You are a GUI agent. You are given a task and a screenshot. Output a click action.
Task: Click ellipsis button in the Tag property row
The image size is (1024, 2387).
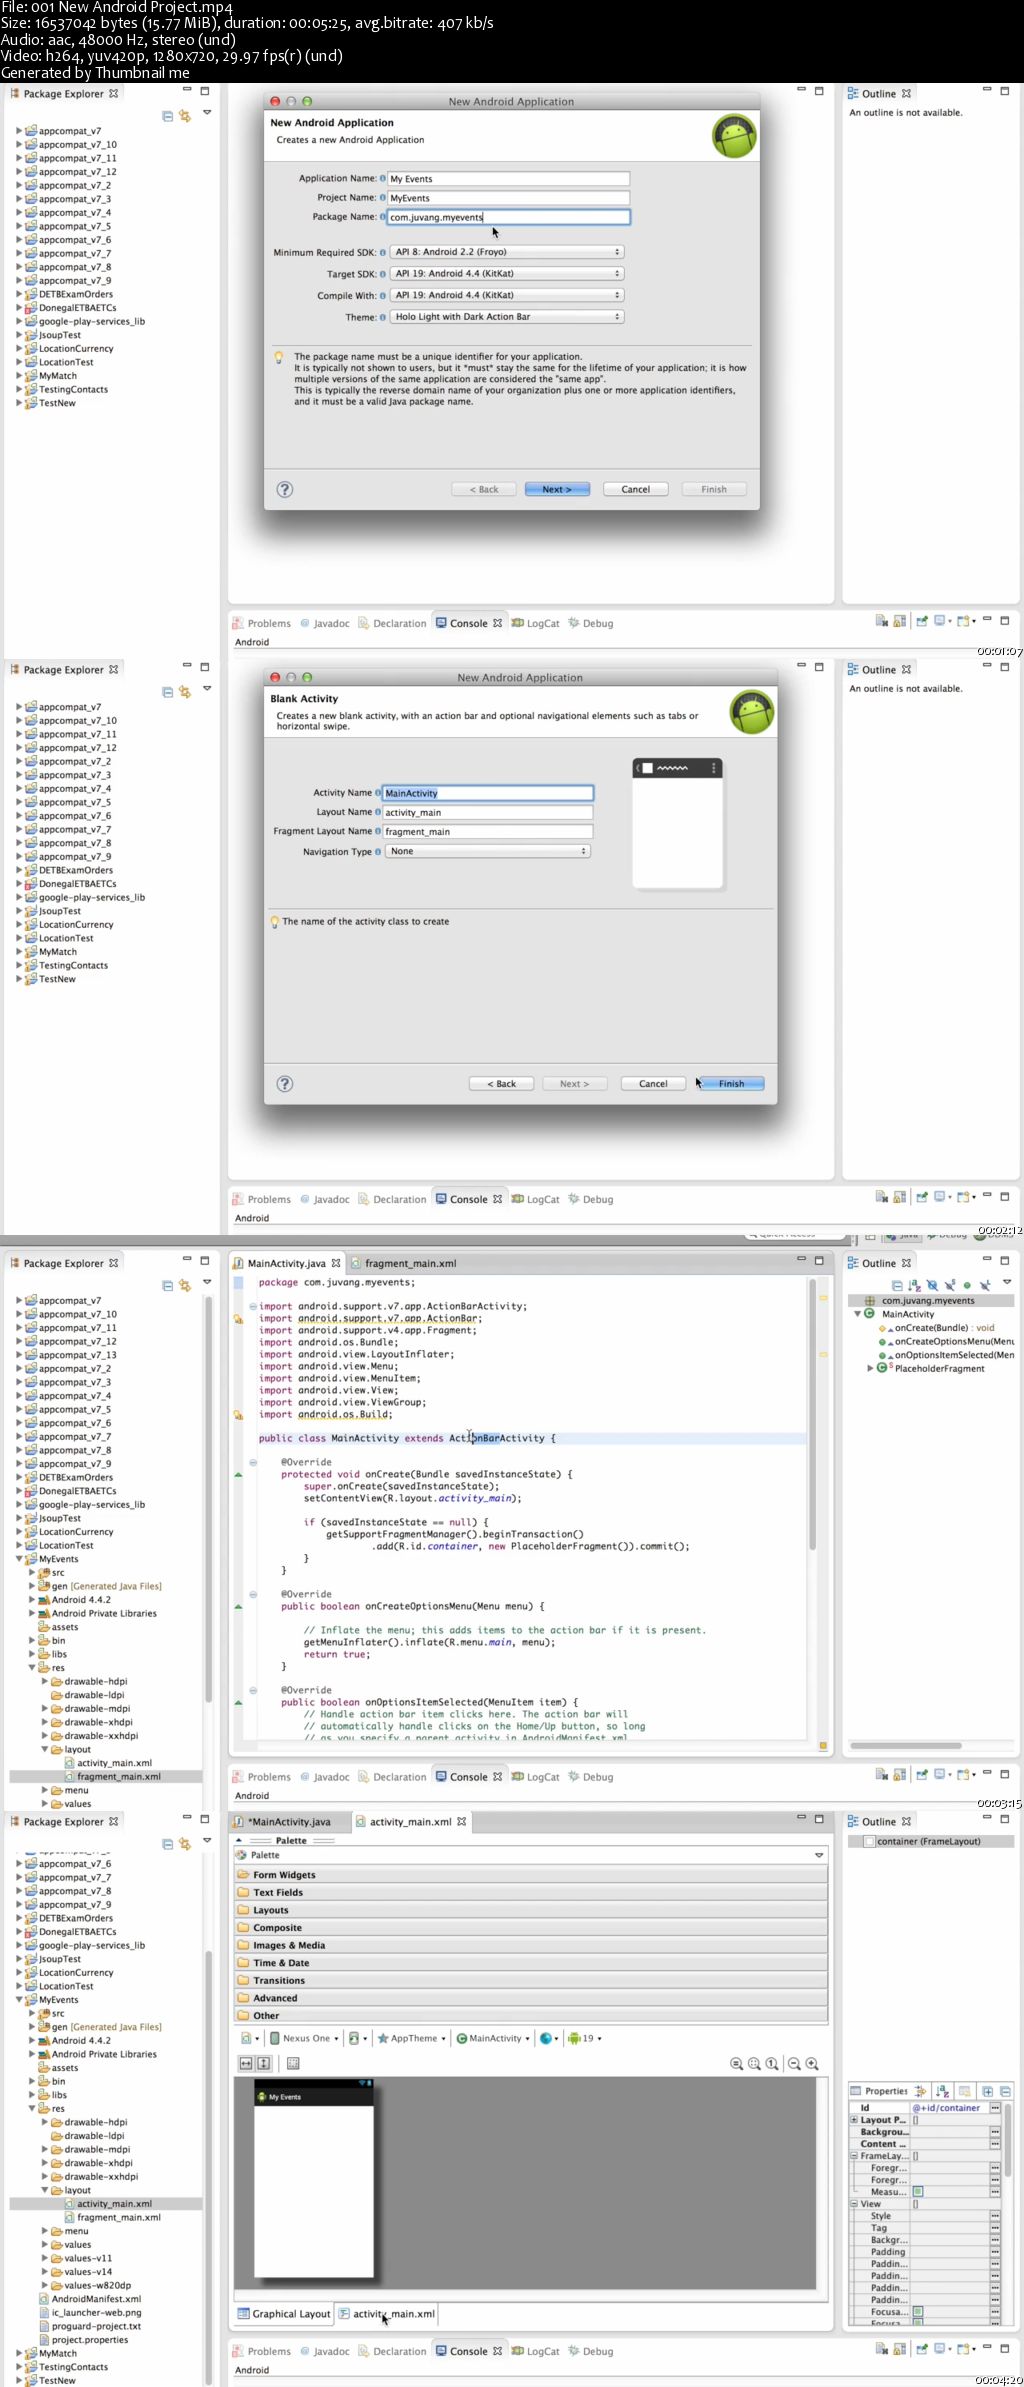995,2228
